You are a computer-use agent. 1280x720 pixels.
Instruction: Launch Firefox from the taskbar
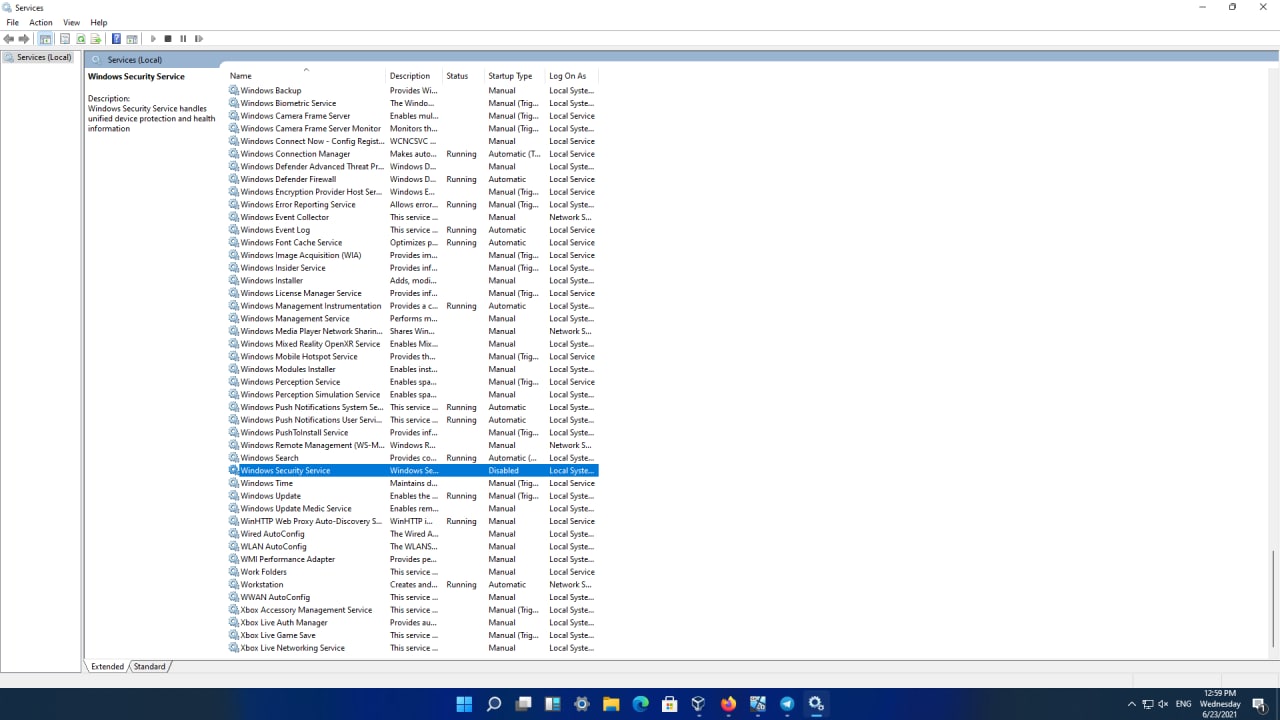(x=728, y=704)
